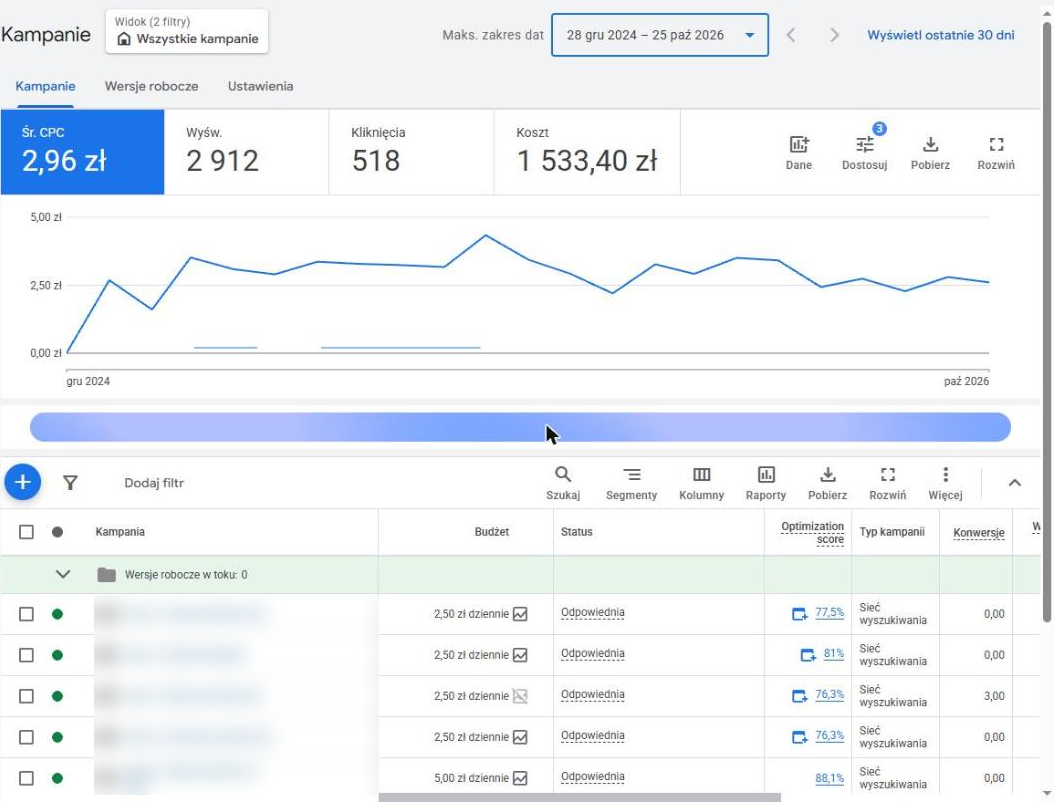Go to previous date range arrow
Image resolution: width=1054 pixels, height=802 pixels.
[x=791, y=35]
